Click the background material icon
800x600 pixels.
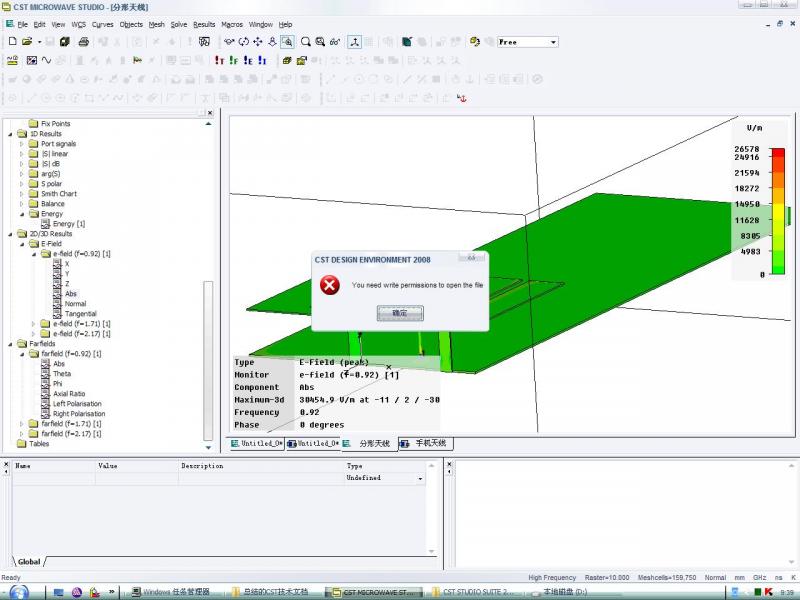[x=32, y=61]
